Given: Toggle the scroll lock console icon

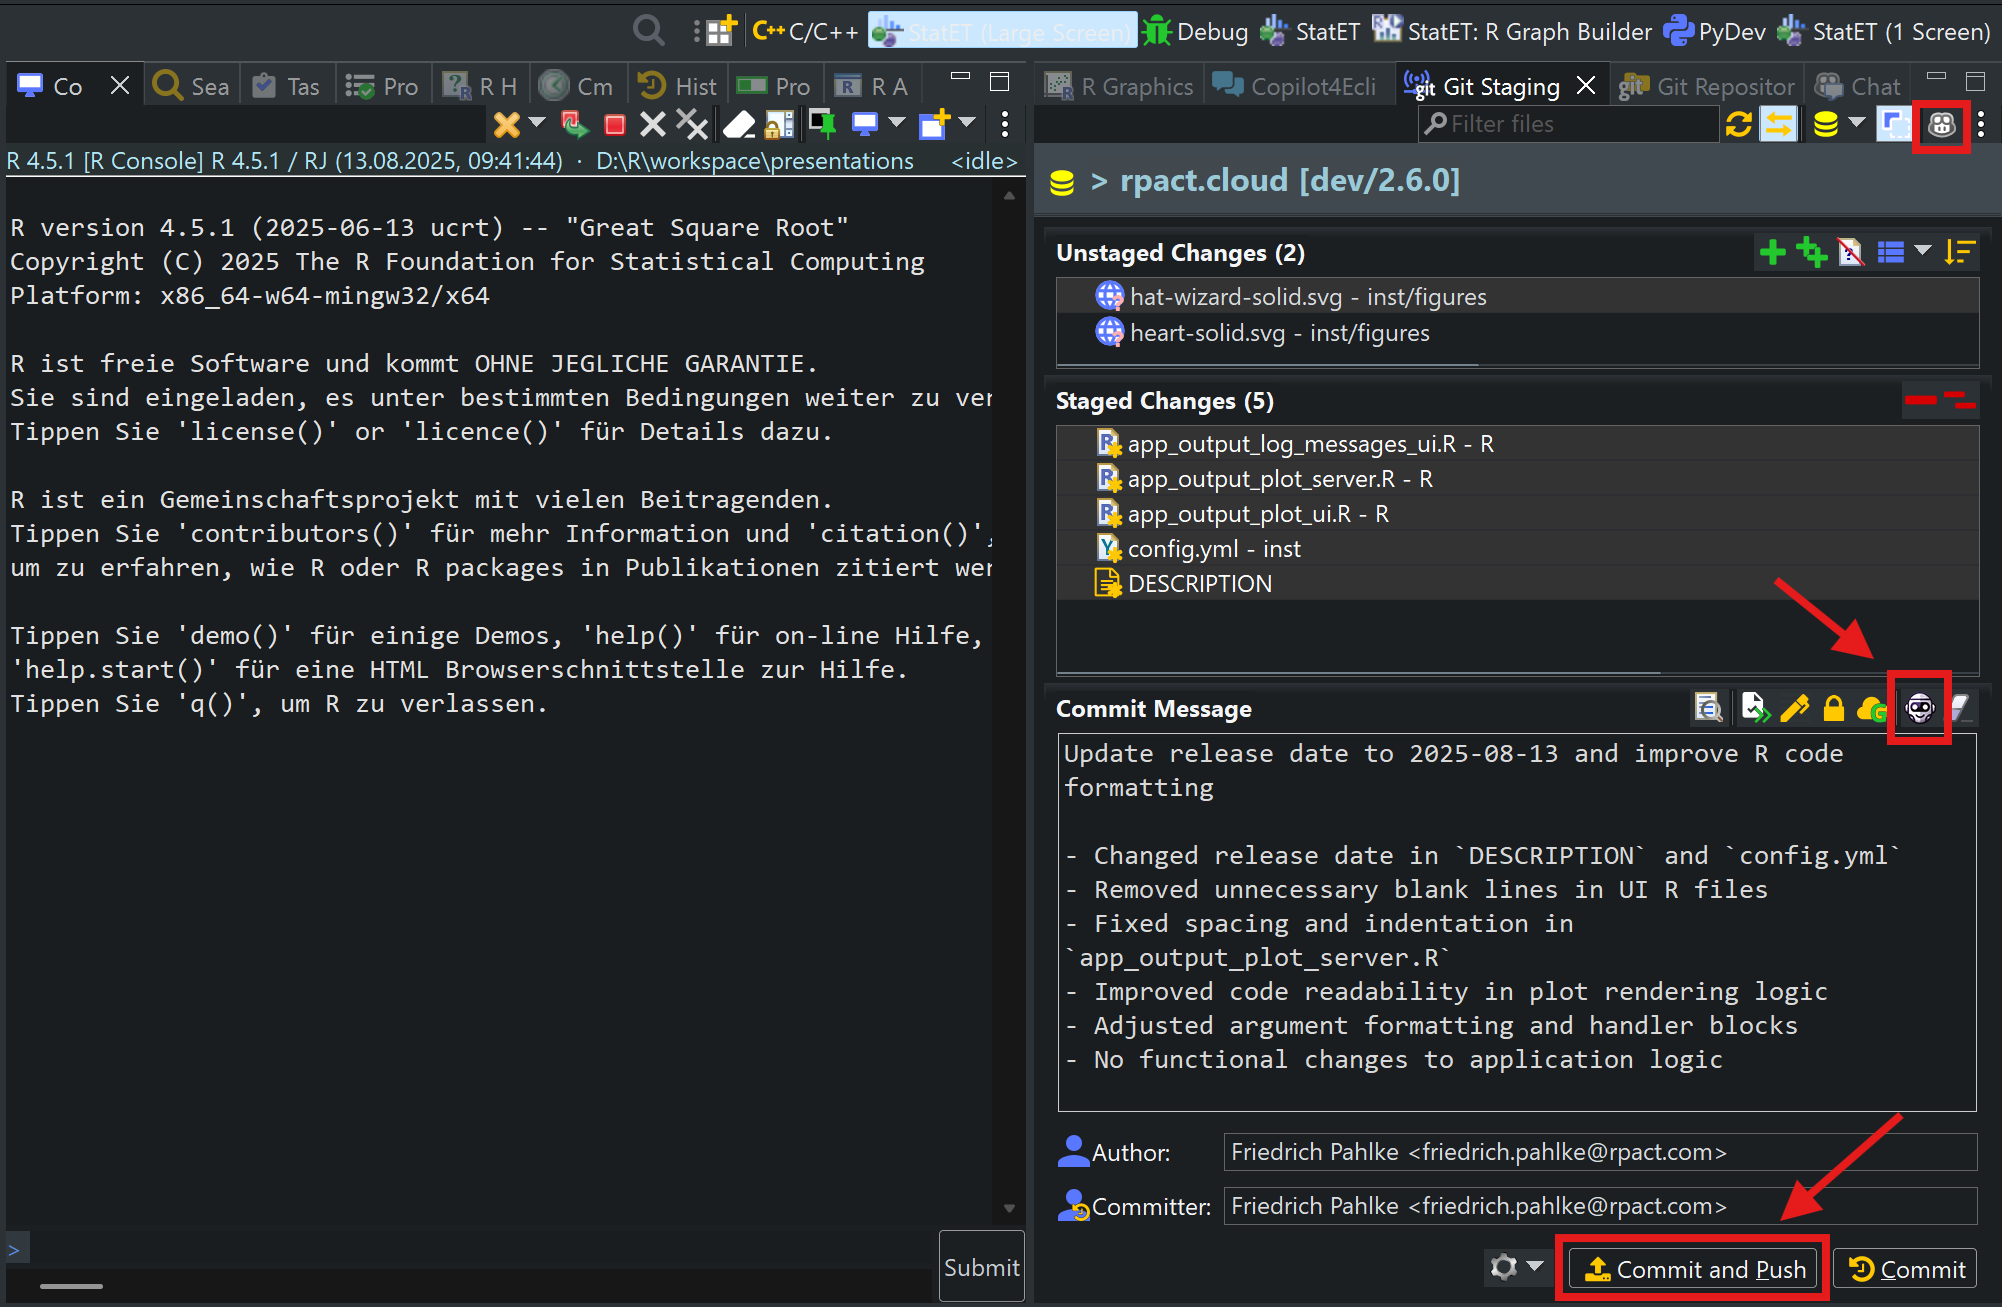Looking at the screenshot, I should coord(779,124).
